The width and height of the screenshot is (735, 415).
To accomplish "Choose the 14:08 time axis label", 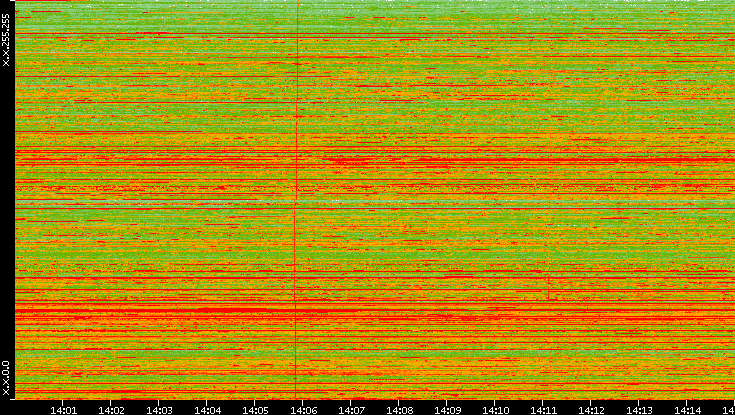I will 398,410.
